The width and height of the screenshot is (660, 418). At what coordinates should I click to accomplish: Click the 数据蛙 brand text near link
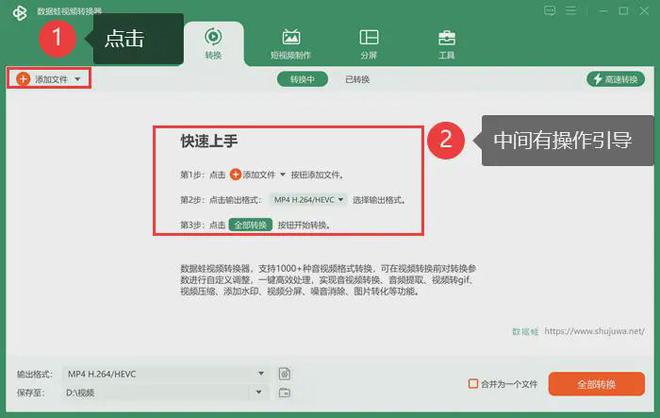(x=525, y=332)
